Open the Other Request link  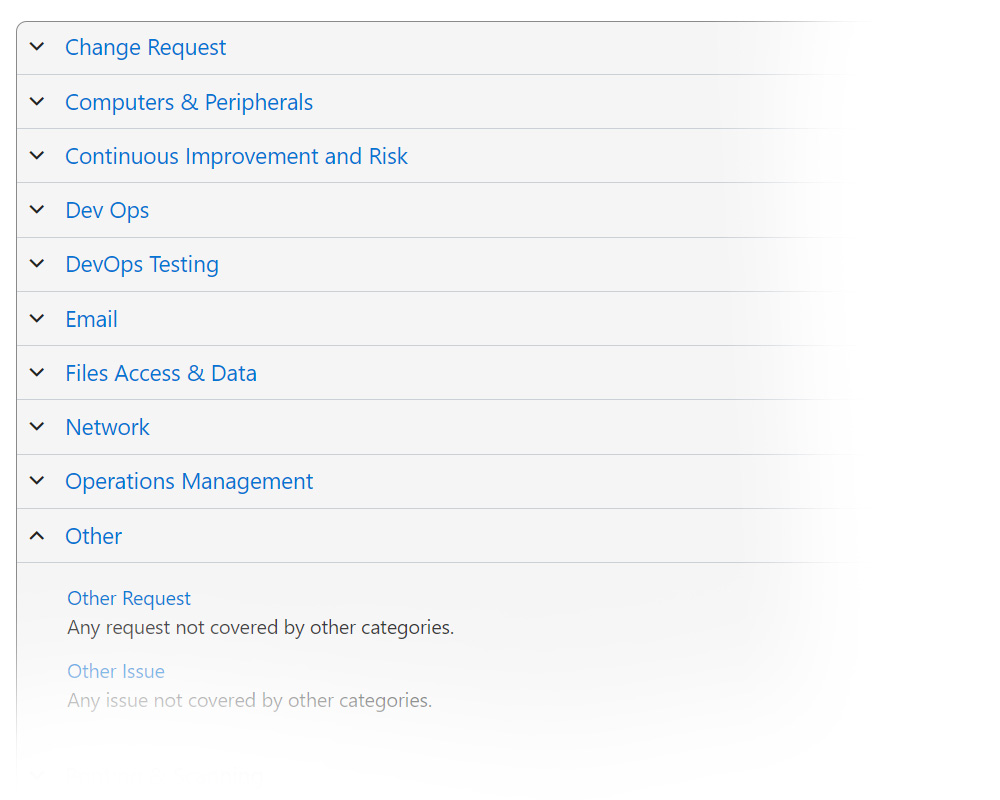[x=129, y=598]
